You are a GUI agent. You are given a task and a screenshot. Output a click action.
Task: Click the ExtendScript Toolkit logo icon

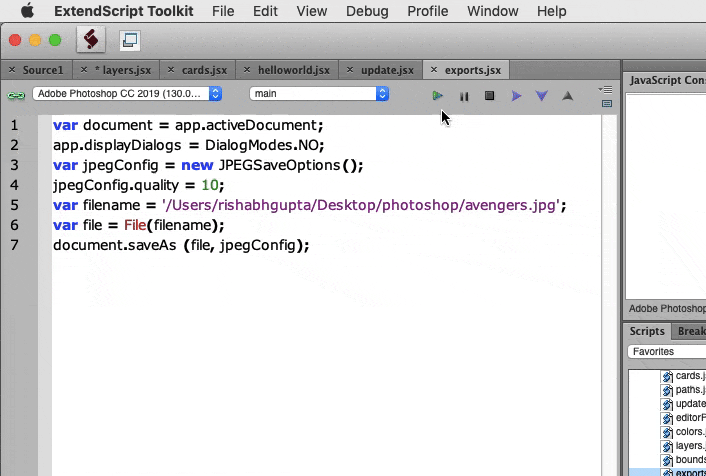click(x=91, y=40)
